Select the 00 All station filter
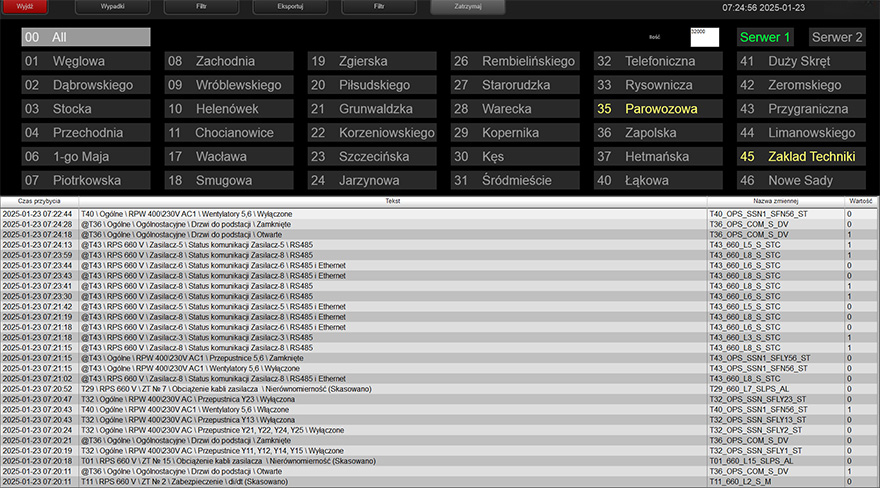Viewport: 880px width, 488px height. (86, 37)
